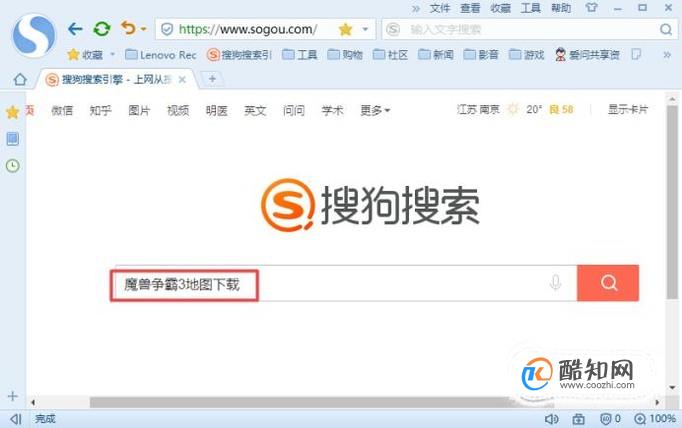682x428 pixels.
Task: Open a new tab with plus button
Action: pos(212,79)
